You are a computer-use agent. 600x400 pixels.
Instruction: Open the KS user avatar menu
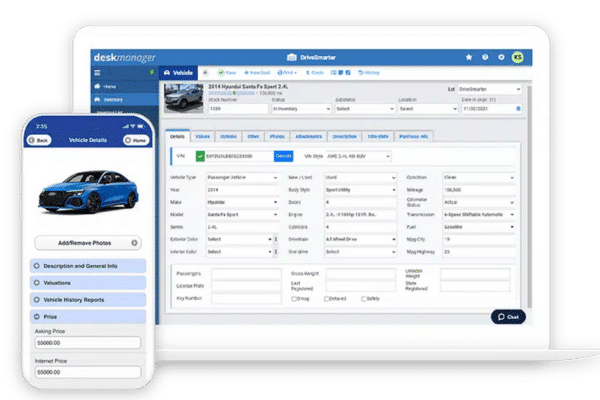click(517, 57)
